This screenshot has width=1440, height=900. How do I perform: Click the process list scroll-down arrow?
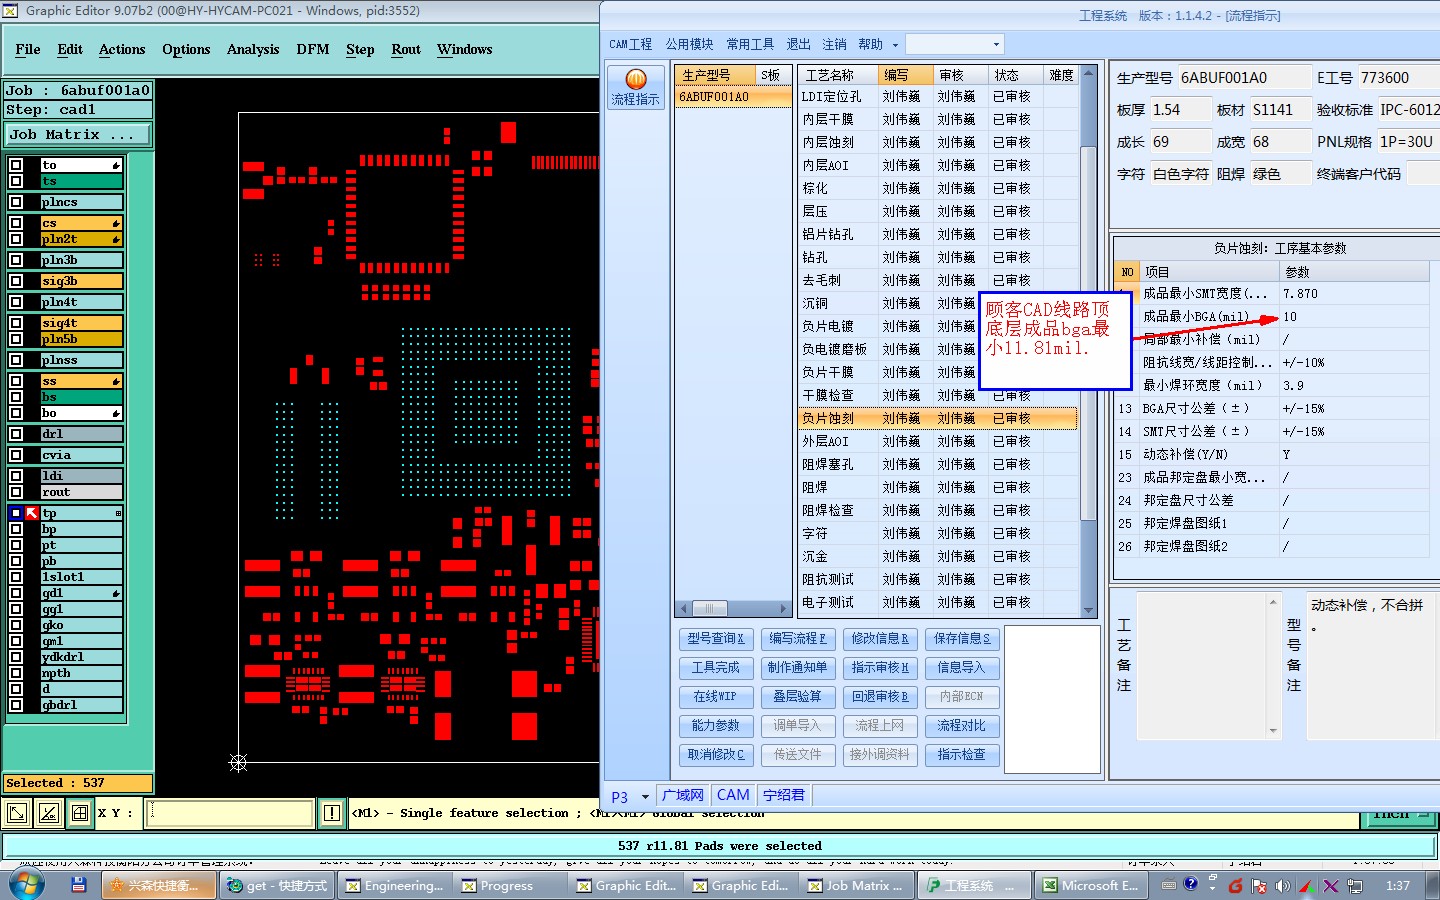[x=1088, y=609]
